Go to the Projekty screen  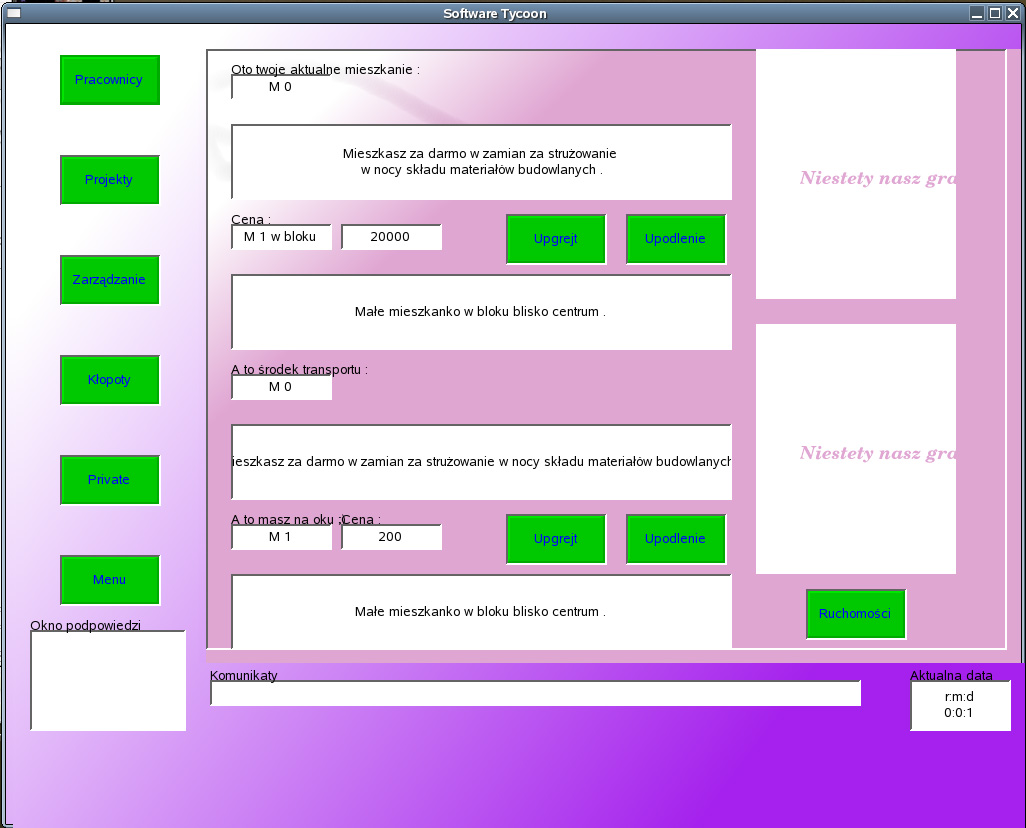tap(109, 180)
